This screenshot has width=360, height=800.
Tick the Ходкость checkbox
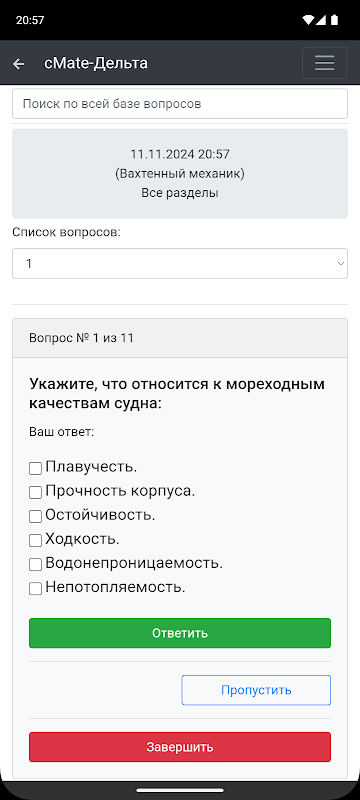(35, 540)
